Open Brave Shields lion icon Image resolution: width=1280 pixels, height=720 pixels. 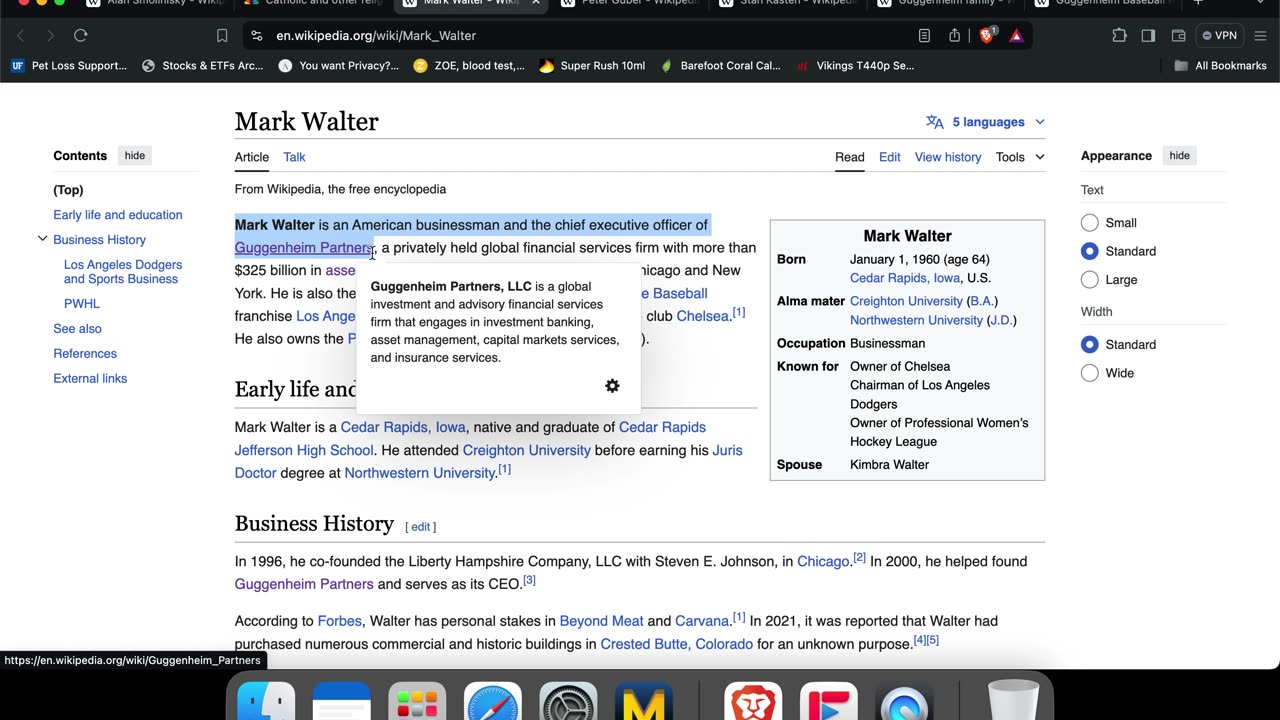point(987,35)
